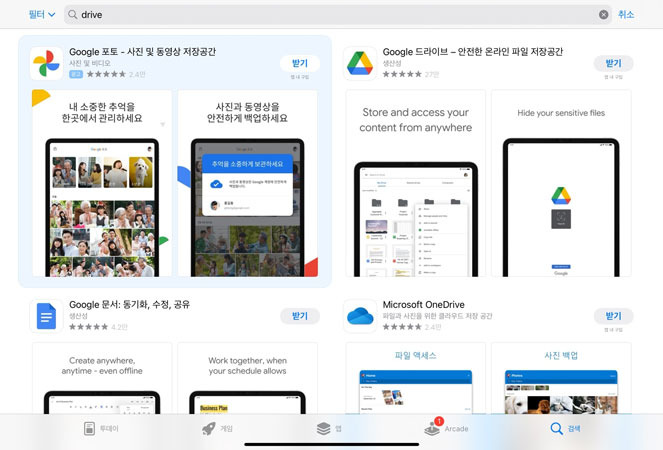The width and height of the screenshot is (663, 450).
Task: View 내 소중한 추억을 screenshot of Google 포토
Action: 102,183
